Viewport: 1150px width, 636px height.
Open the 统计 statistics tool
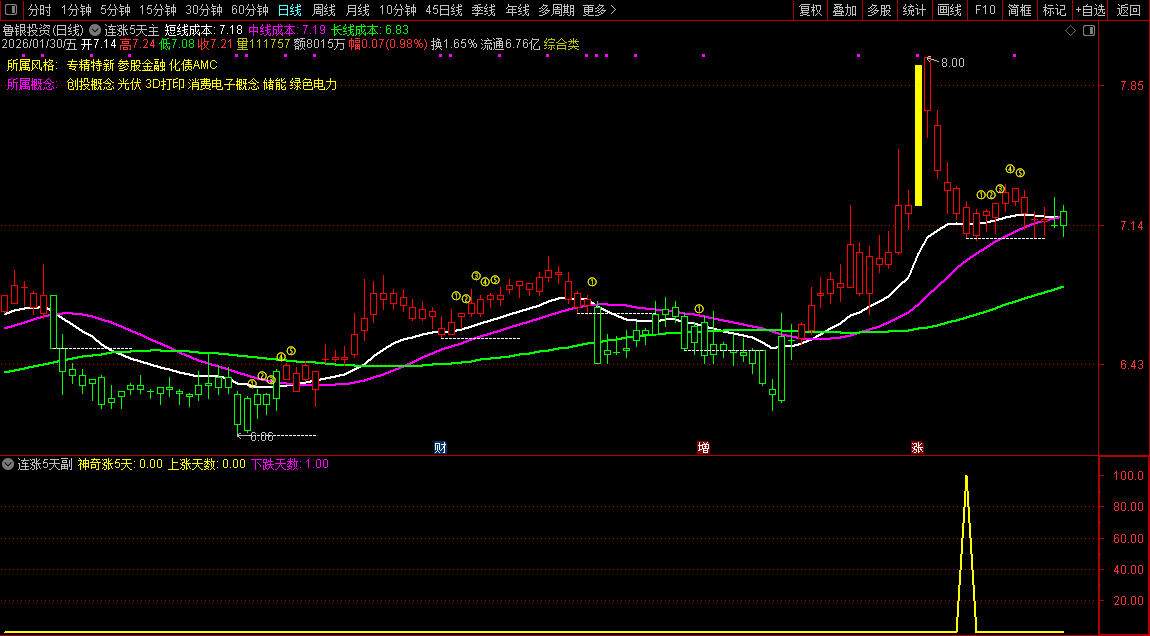914,10
